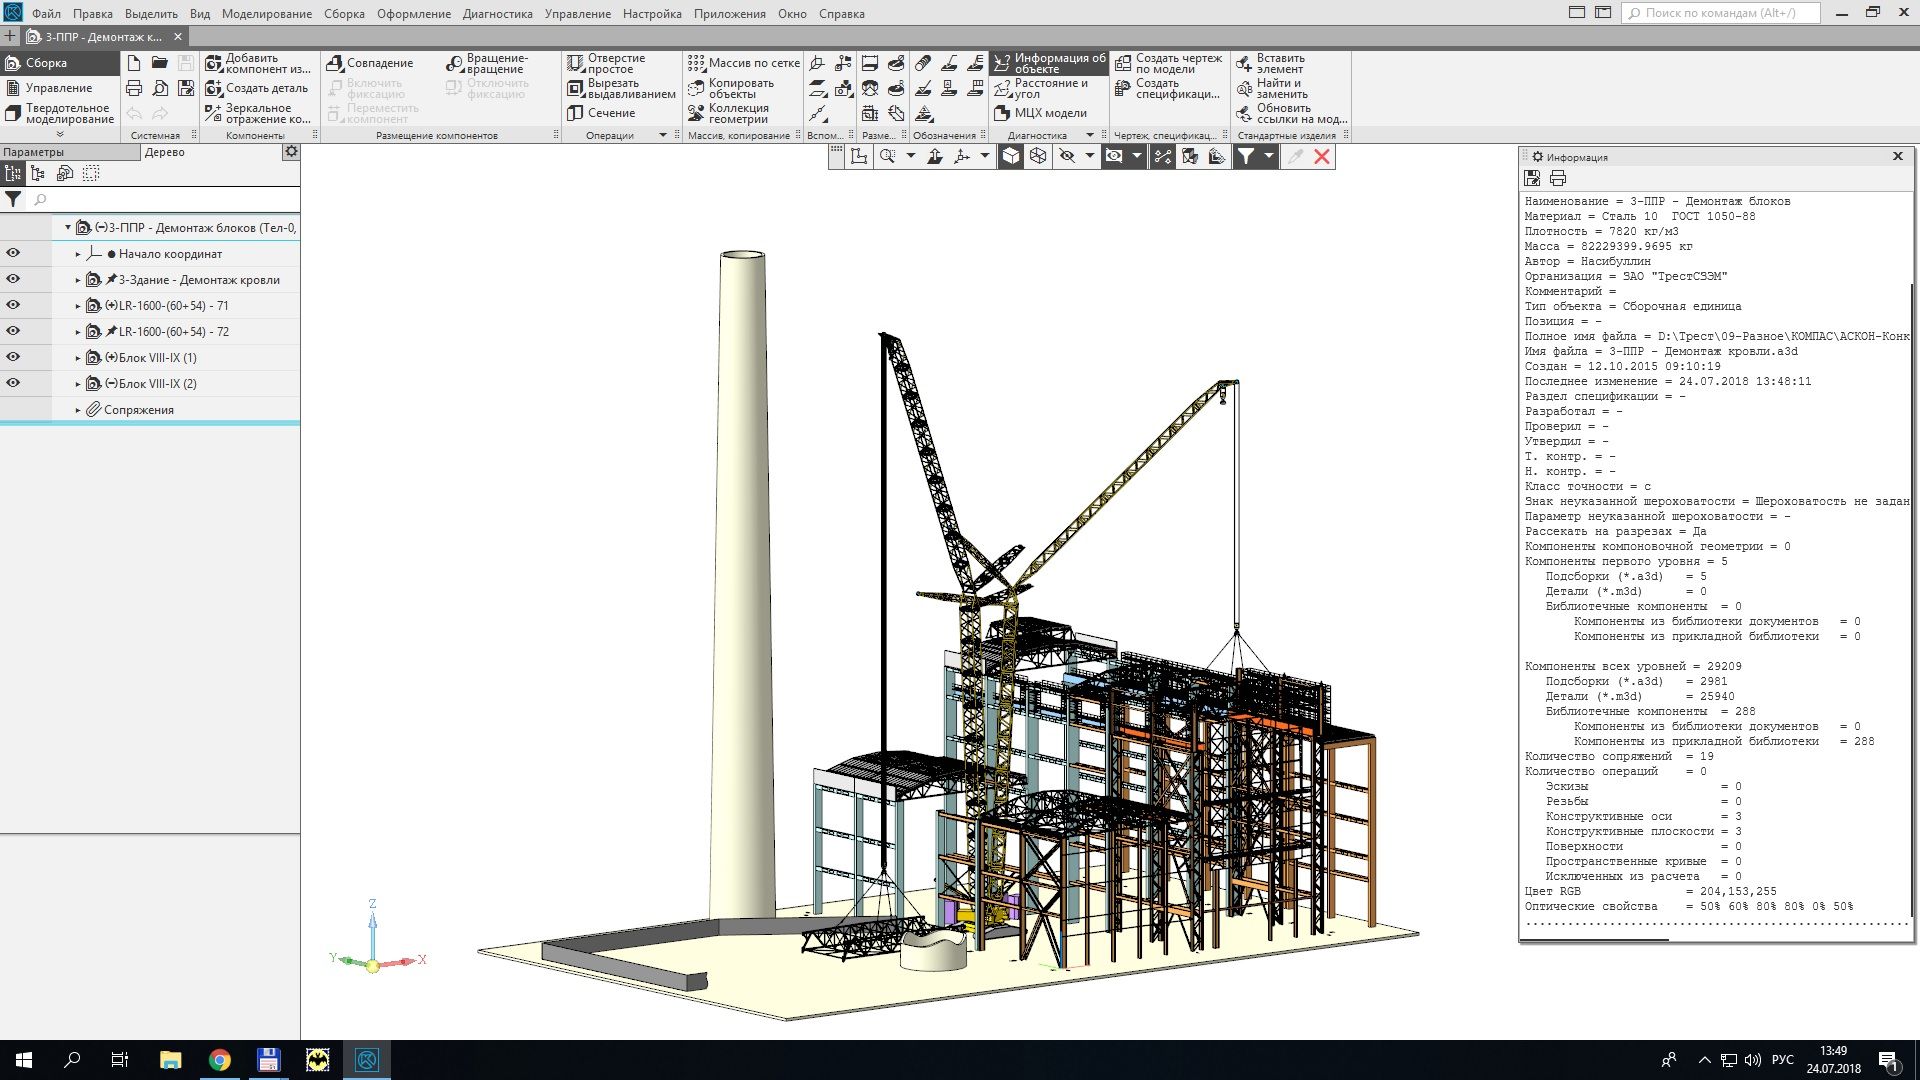Click the 'Сечение' operation button

pyautogui.click(x=610, y=113)
